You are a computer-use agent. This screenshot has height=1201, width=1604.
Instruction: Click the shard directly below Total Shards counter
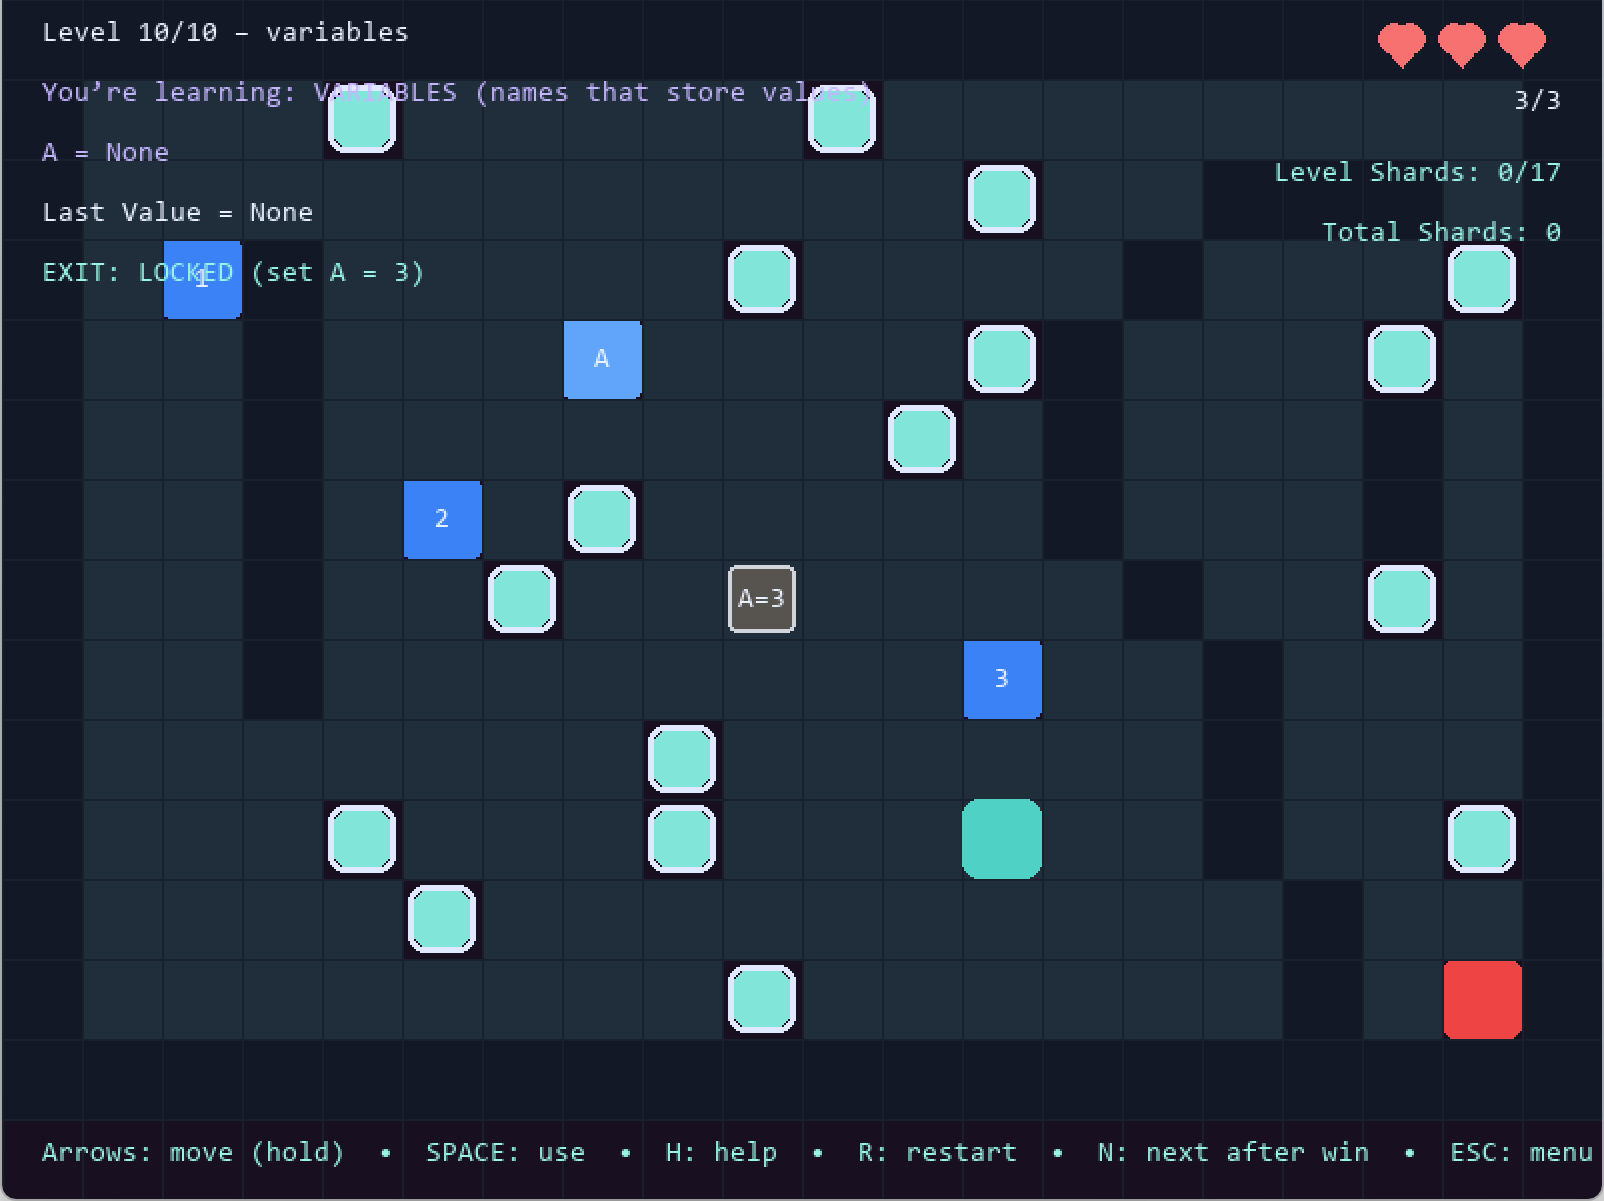[1482, 280]
